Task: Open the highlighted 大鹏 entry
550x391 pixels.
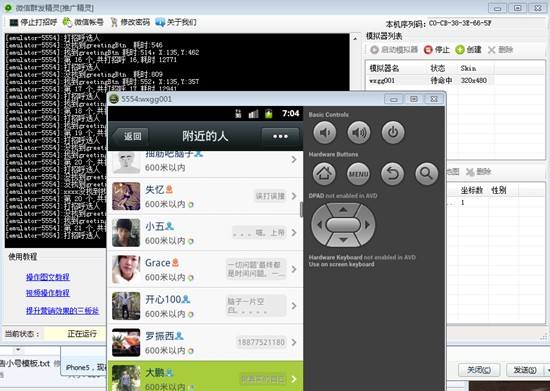Action: [x=205, y=376]
